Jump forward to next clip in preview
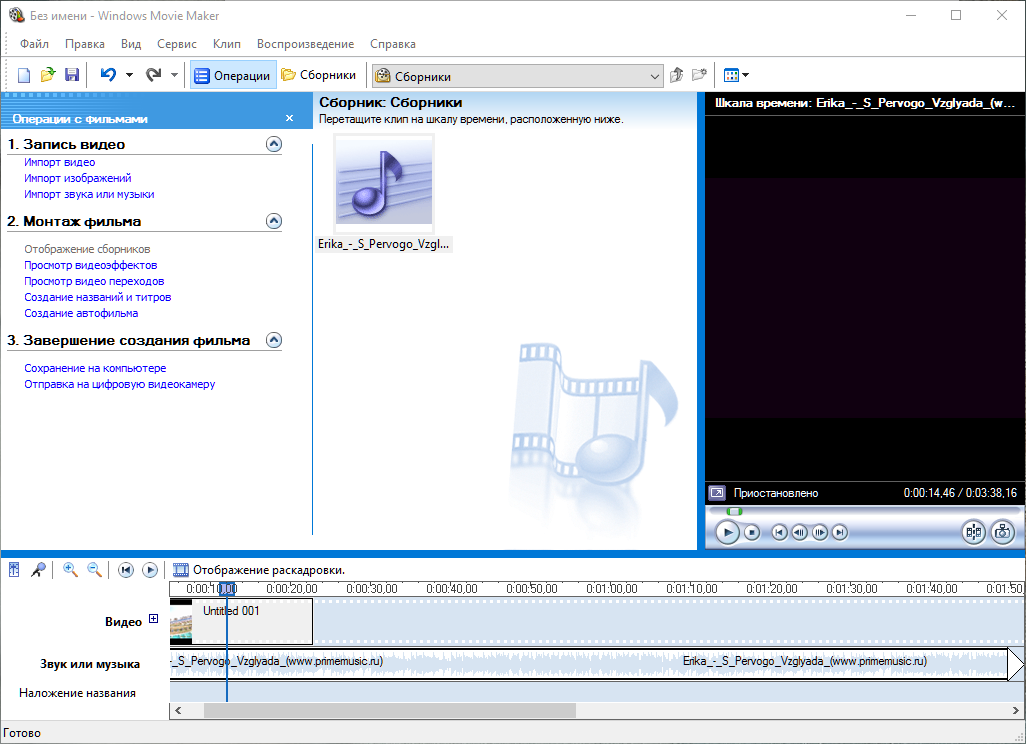1026x744 pixels. tap(840, 533)
